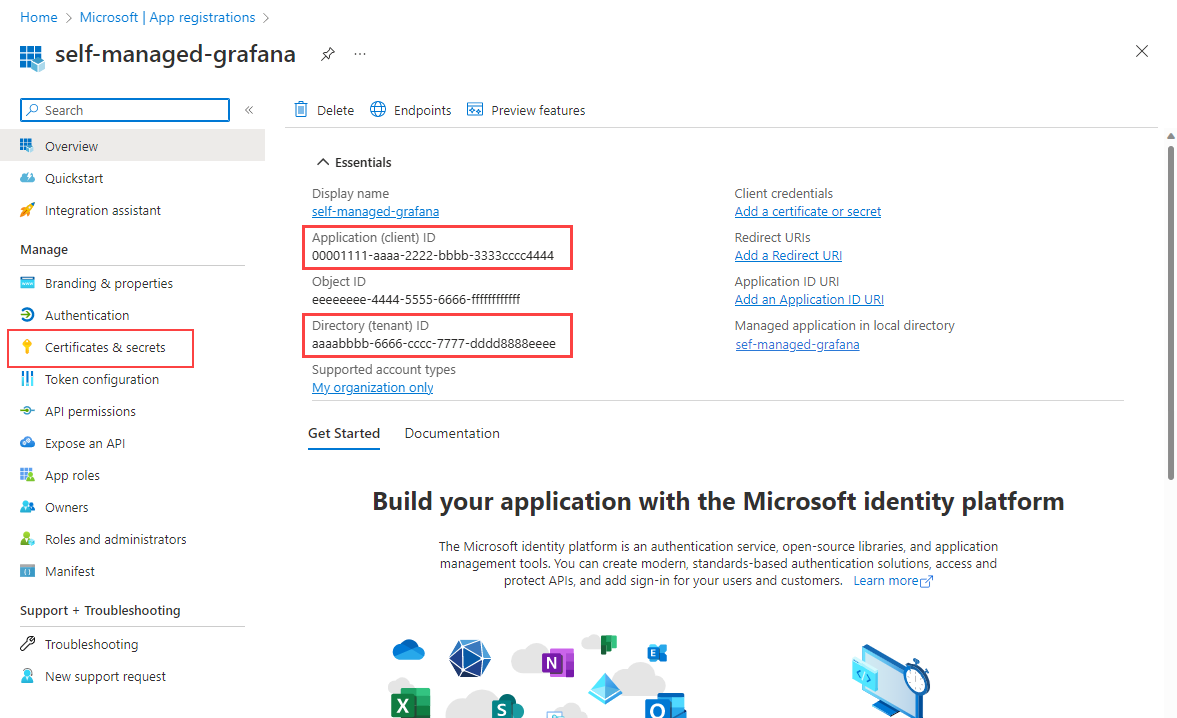Click Add a certificate or secret

point(808,212)
